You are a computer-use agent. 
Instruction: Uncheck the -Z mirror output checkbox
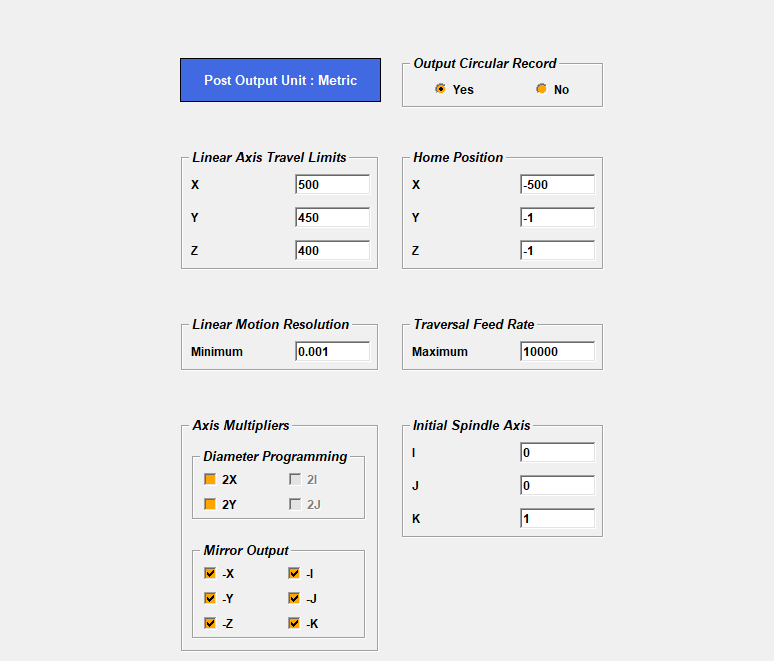point(210,623)
